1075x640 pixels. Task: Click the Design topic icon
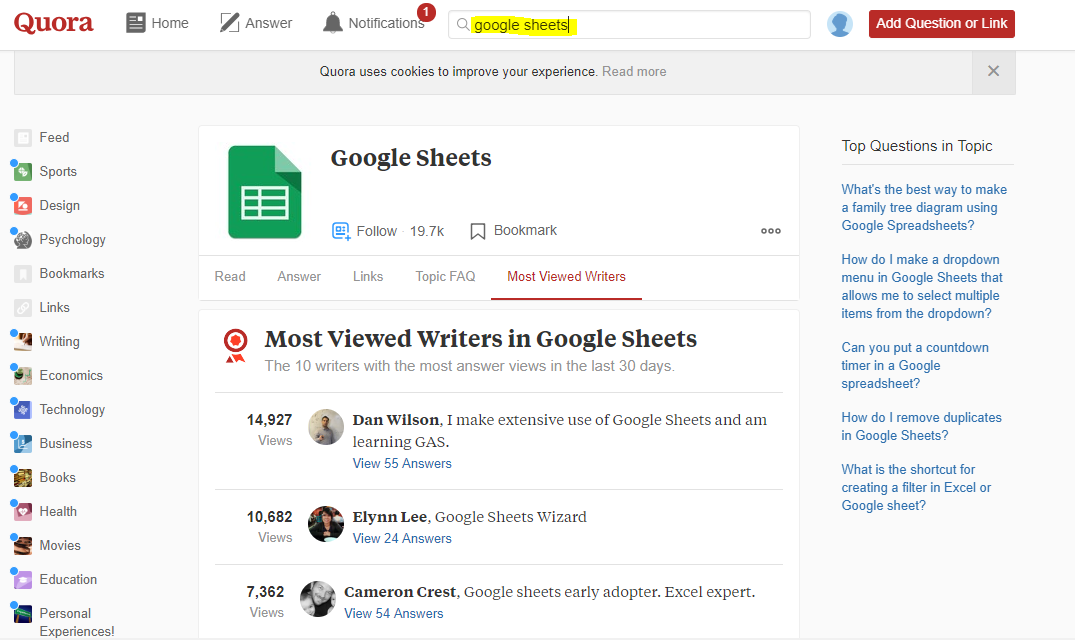[x=23, y=206]
